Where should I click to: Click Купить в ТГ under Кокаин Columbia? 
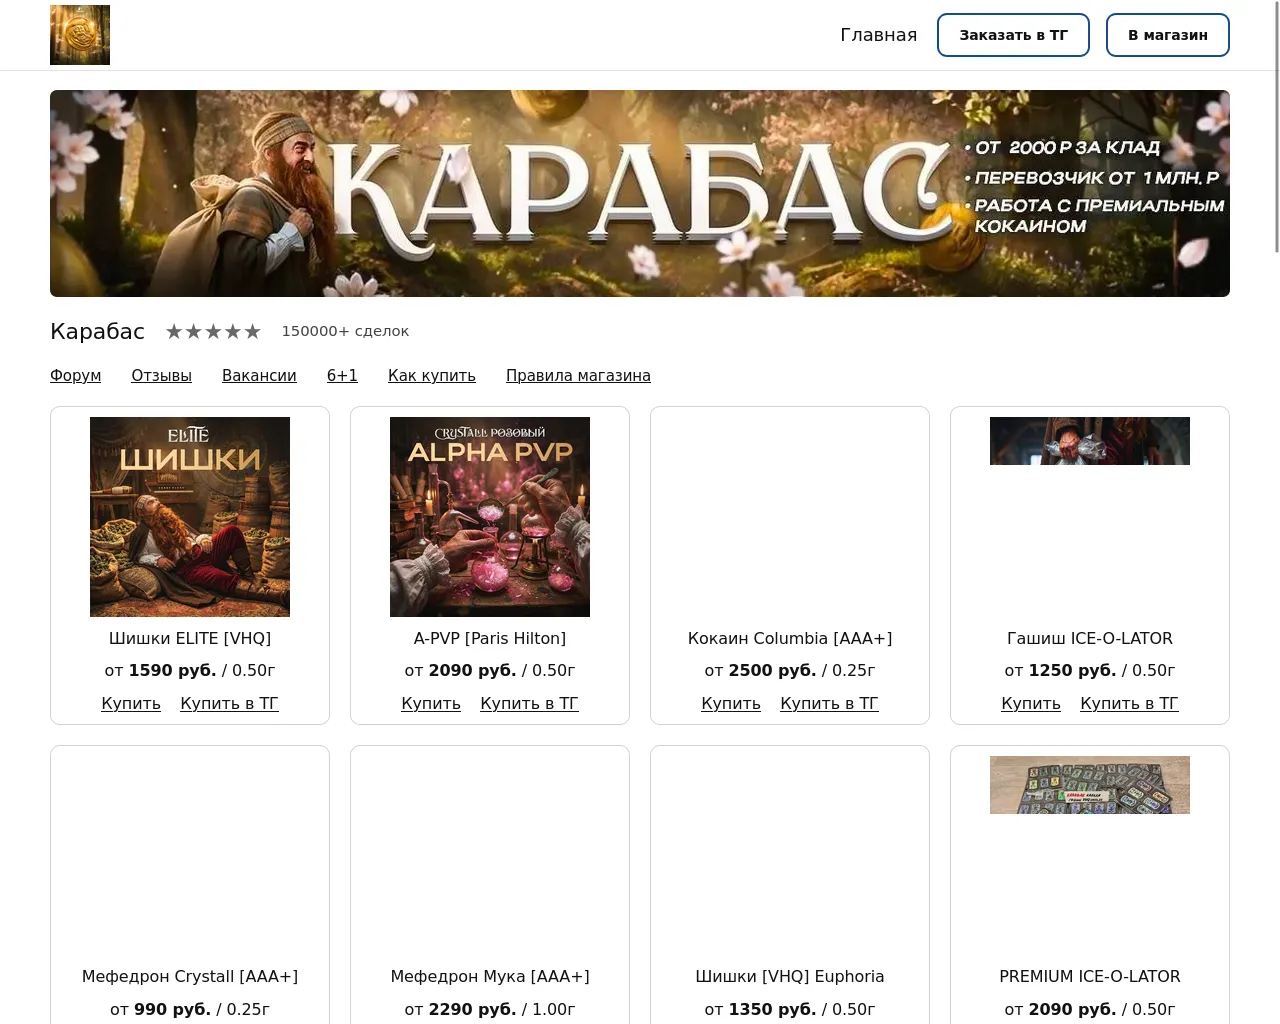(829, 703)
